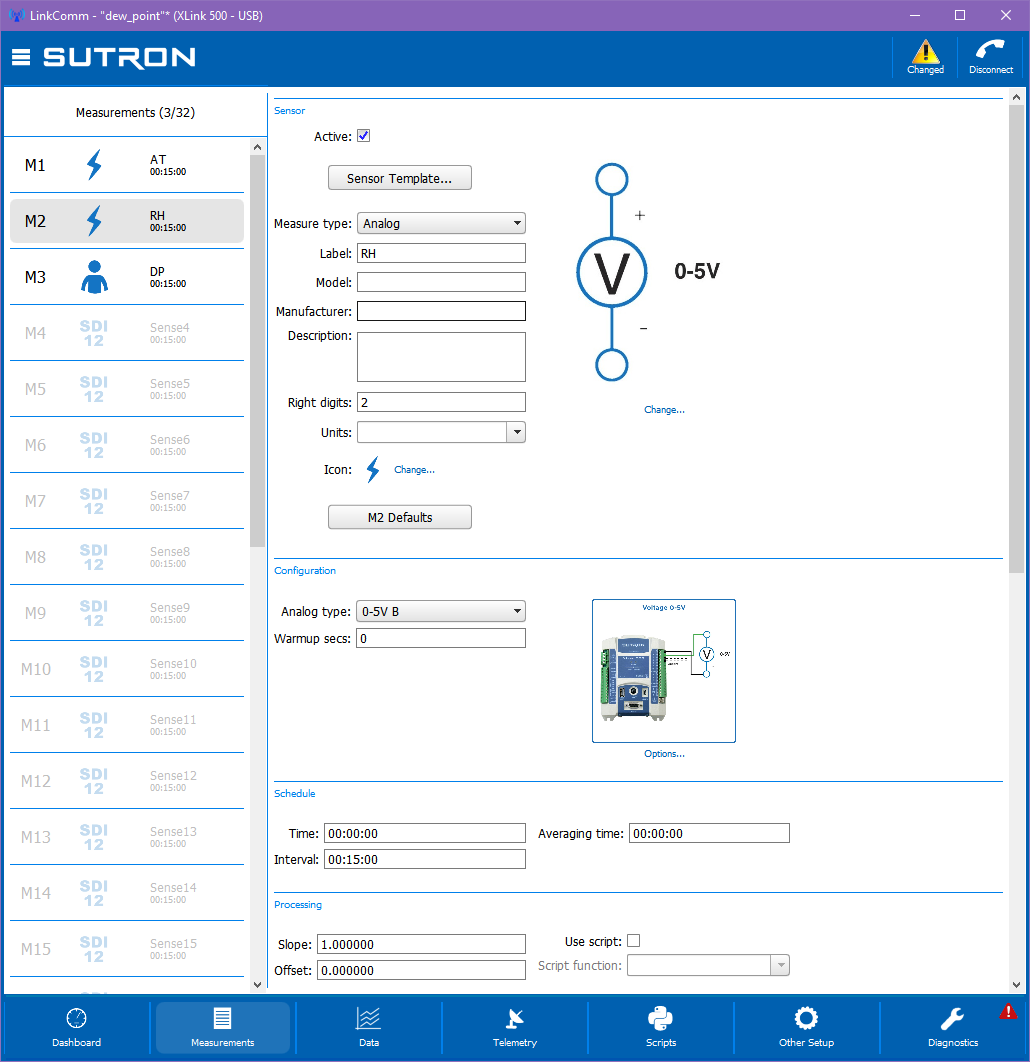Click the Voltage 0-5V wiring thumbnail
This screenshot has width=1030, height=1062.
[664, 671]
